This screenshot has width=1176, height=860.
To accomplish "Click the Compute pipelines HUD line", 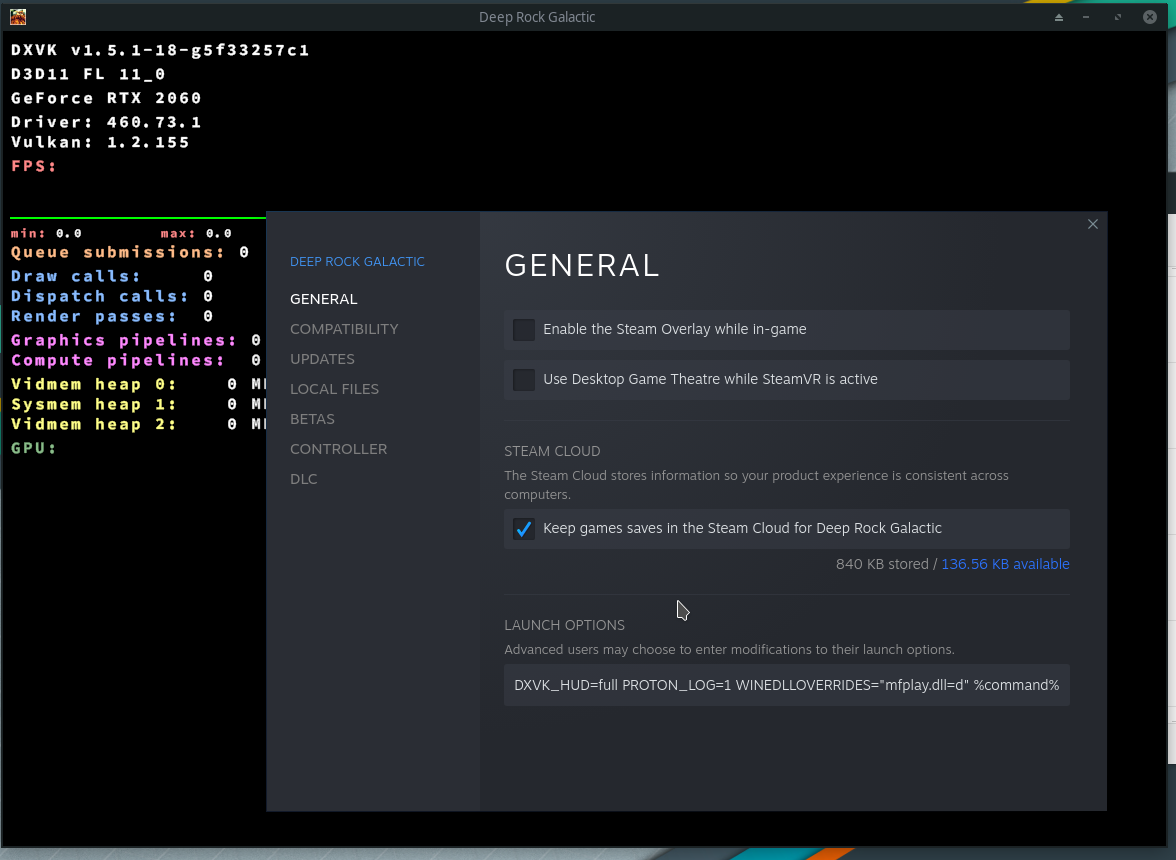I will pyautogui.click(x=136, y=361).
